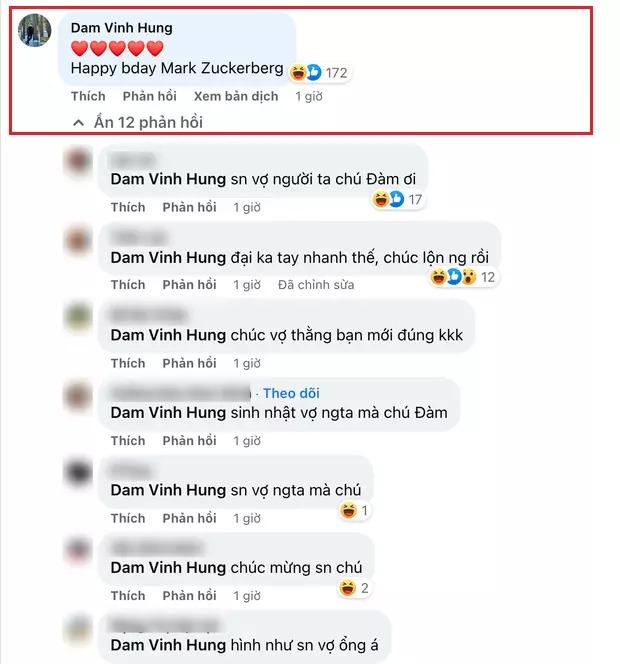View the 12 reactions on 'đại ka' reply
This screenshot has width=620, height=664.
tap(463, 277)
